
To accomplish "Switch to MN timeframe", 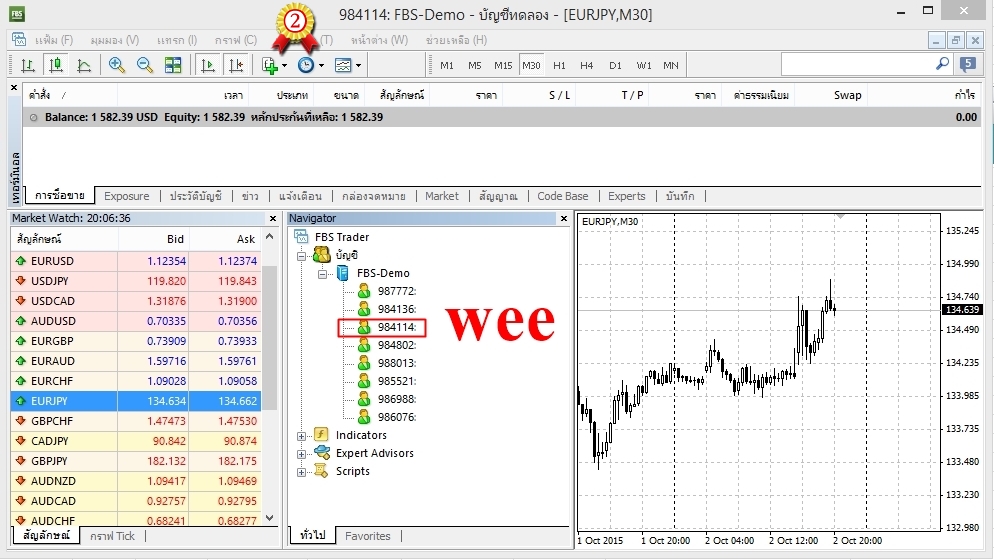I will (671, 65).
